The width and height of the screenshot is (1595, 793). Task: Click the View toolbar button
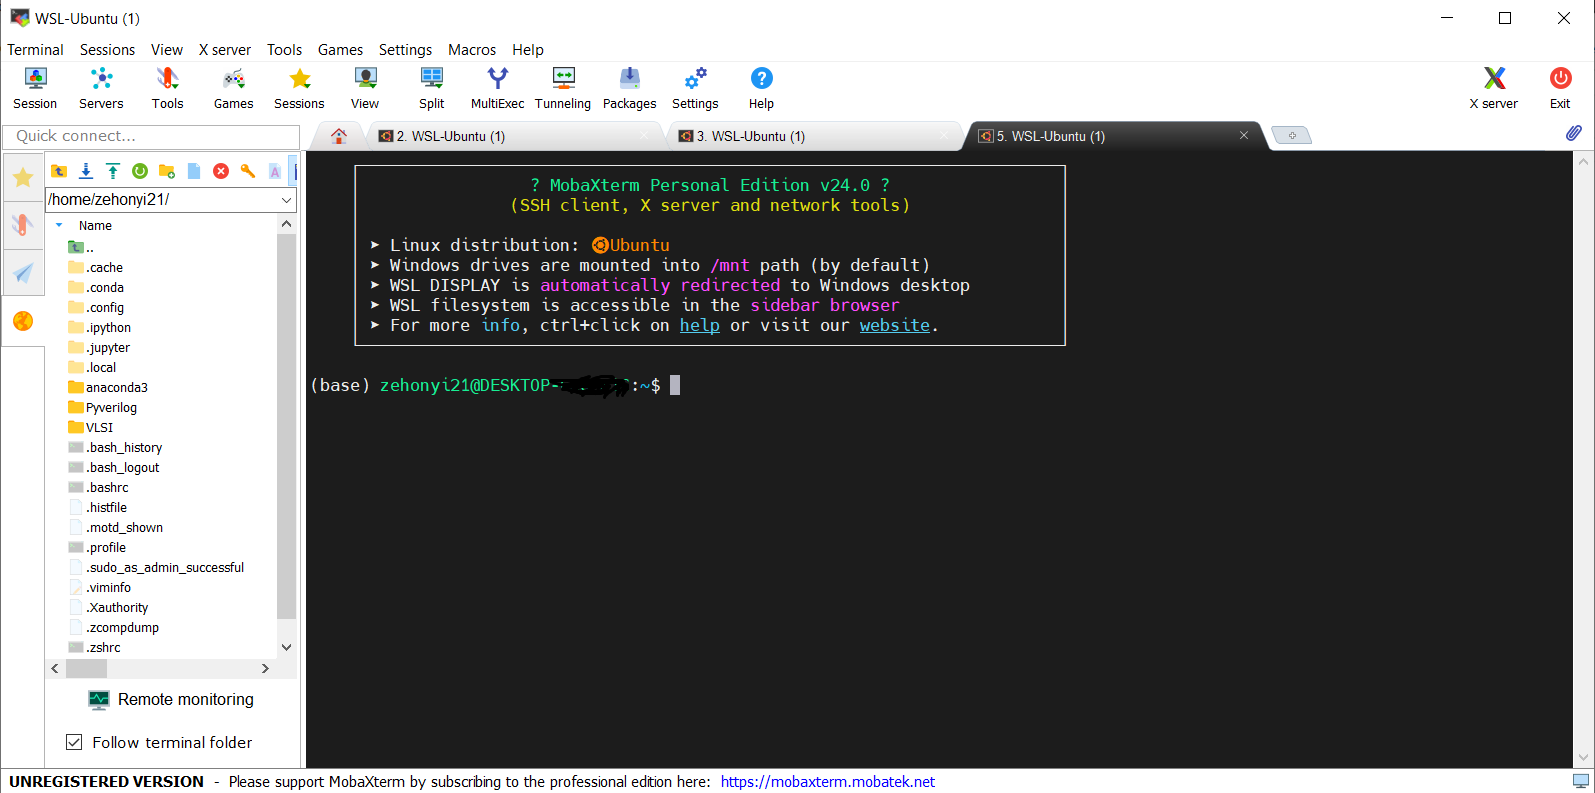pos(365,88)
